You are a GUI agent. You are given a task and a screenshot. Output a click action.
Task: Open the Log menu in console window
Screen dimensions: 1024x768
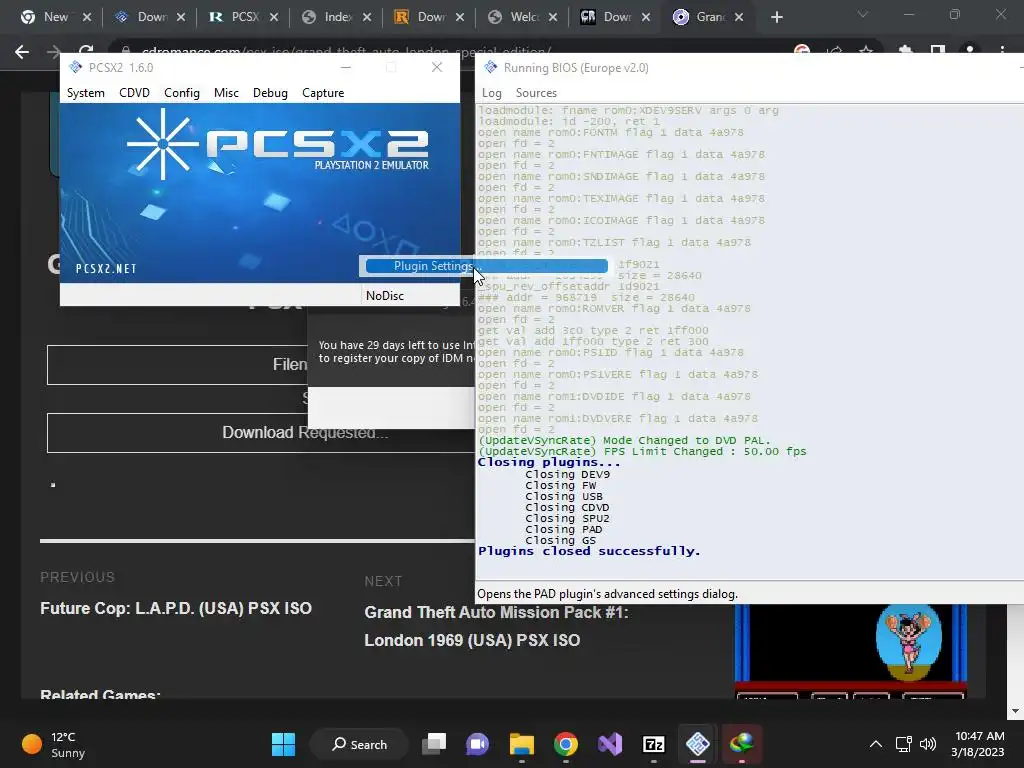click(x=492, y=93)
